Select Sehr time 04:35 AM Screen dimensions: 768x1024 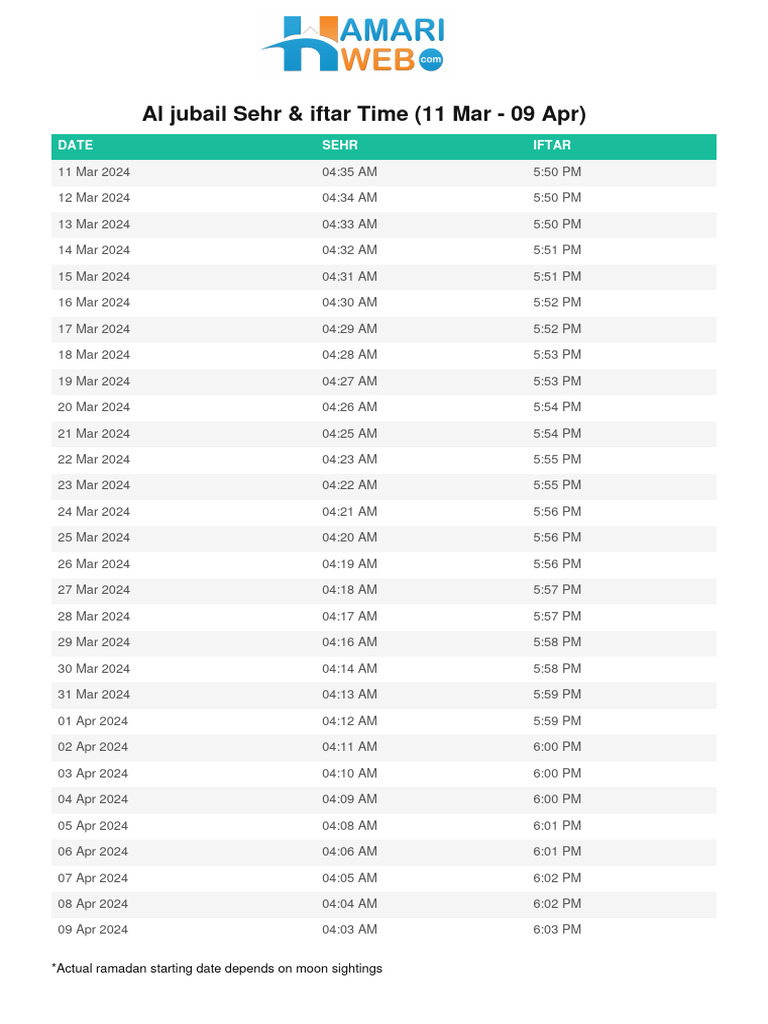pyautogui.click(x=349, y=172)
